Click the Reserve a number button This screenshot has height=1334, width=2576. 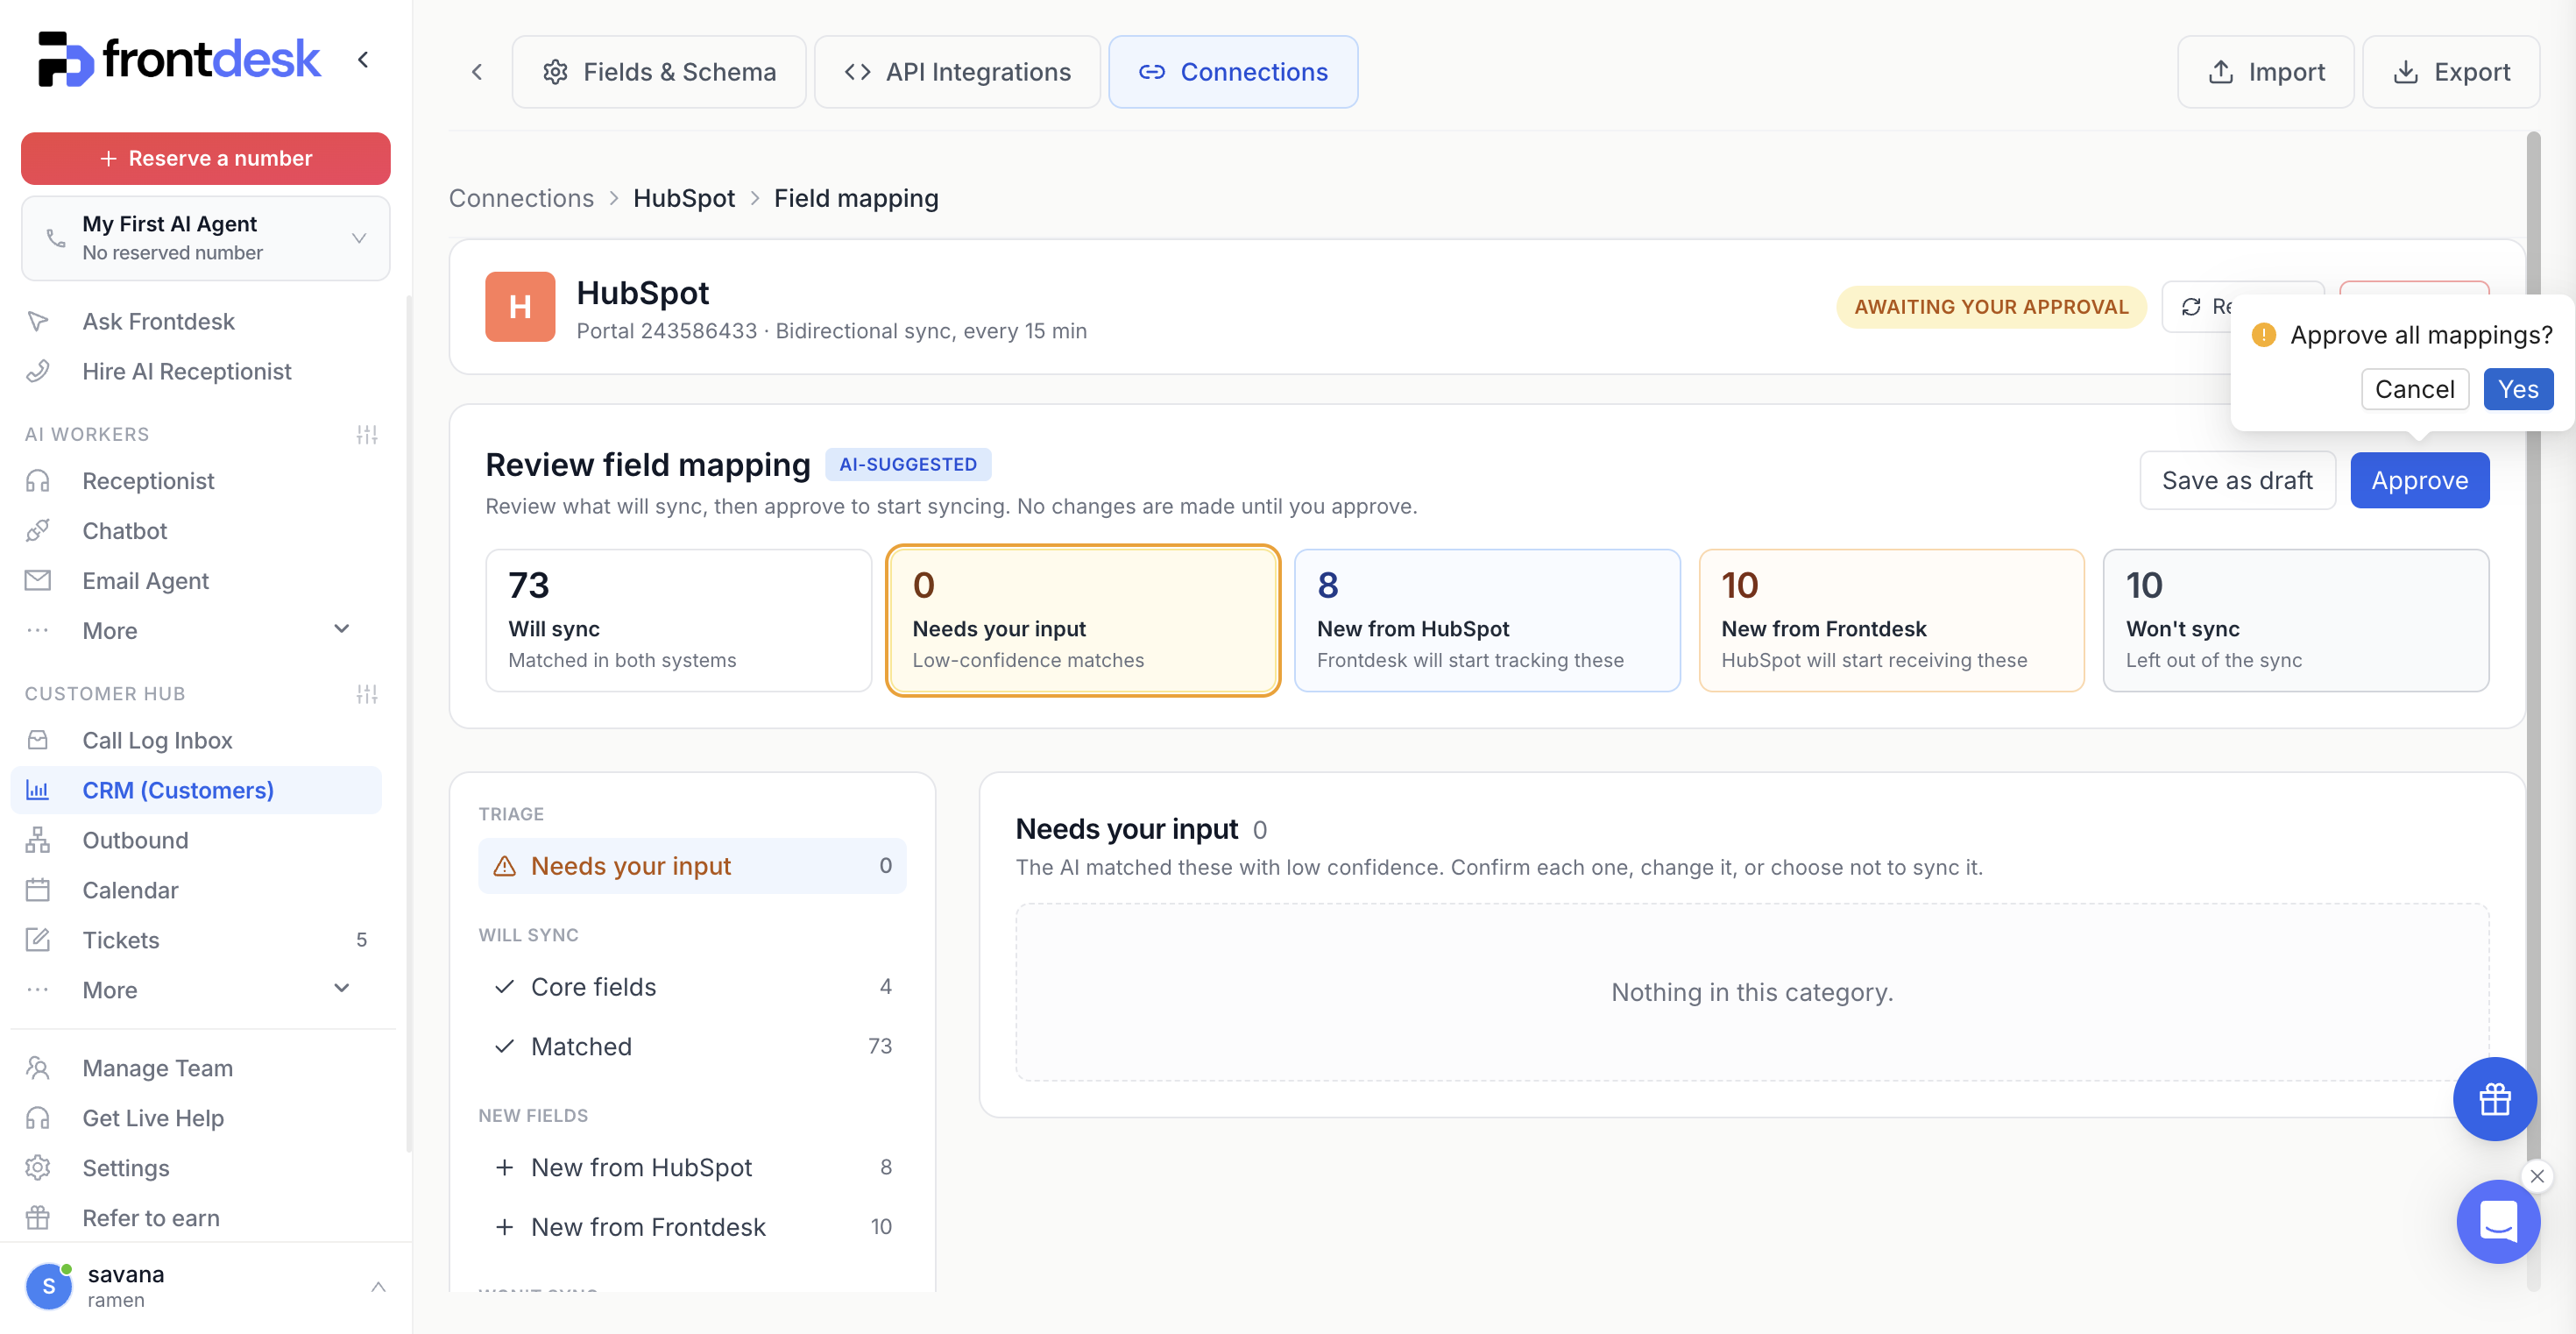pos(206,158)
